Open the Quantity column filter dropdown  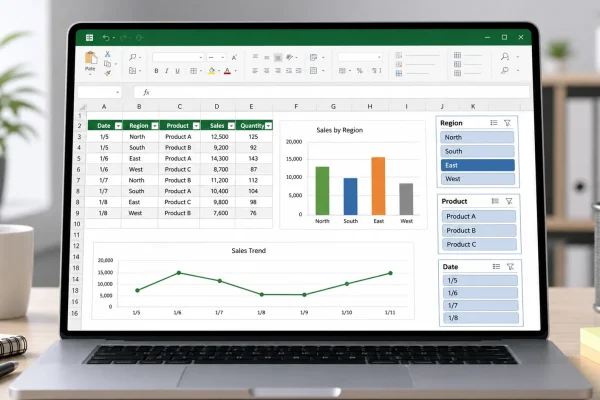tap(269, 126)
